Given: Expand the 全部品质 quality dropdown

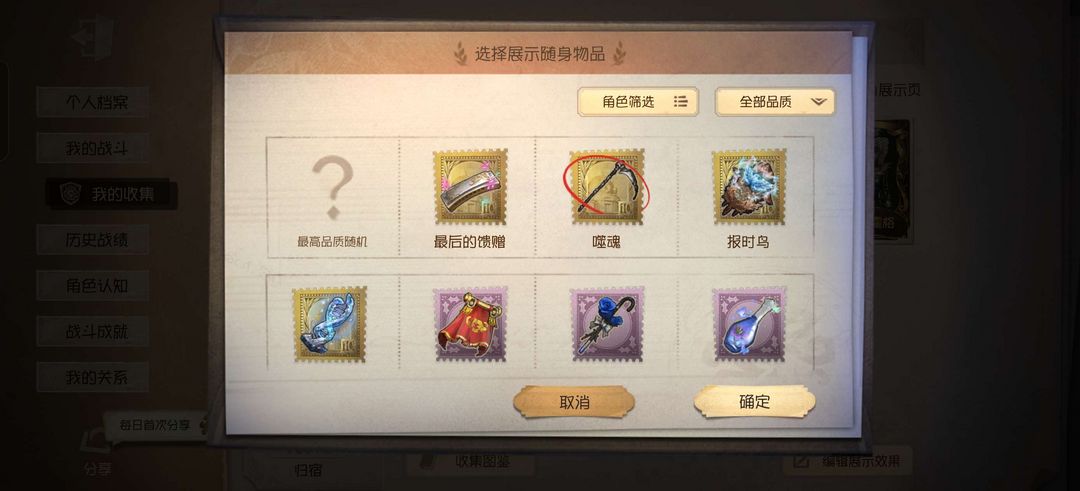Looking at the screenshot, I should click(775, 102).
